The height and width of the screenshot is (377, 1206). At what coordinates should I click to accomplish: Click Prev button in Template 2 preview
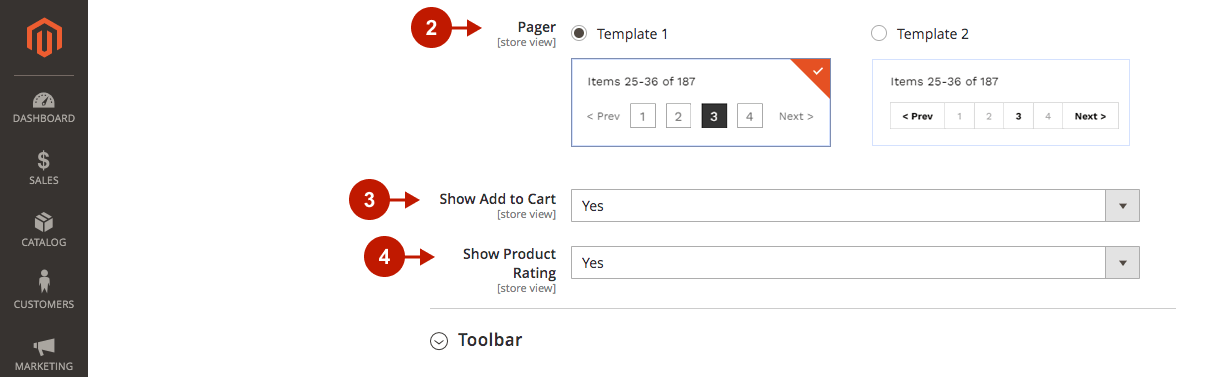(917, 116)
